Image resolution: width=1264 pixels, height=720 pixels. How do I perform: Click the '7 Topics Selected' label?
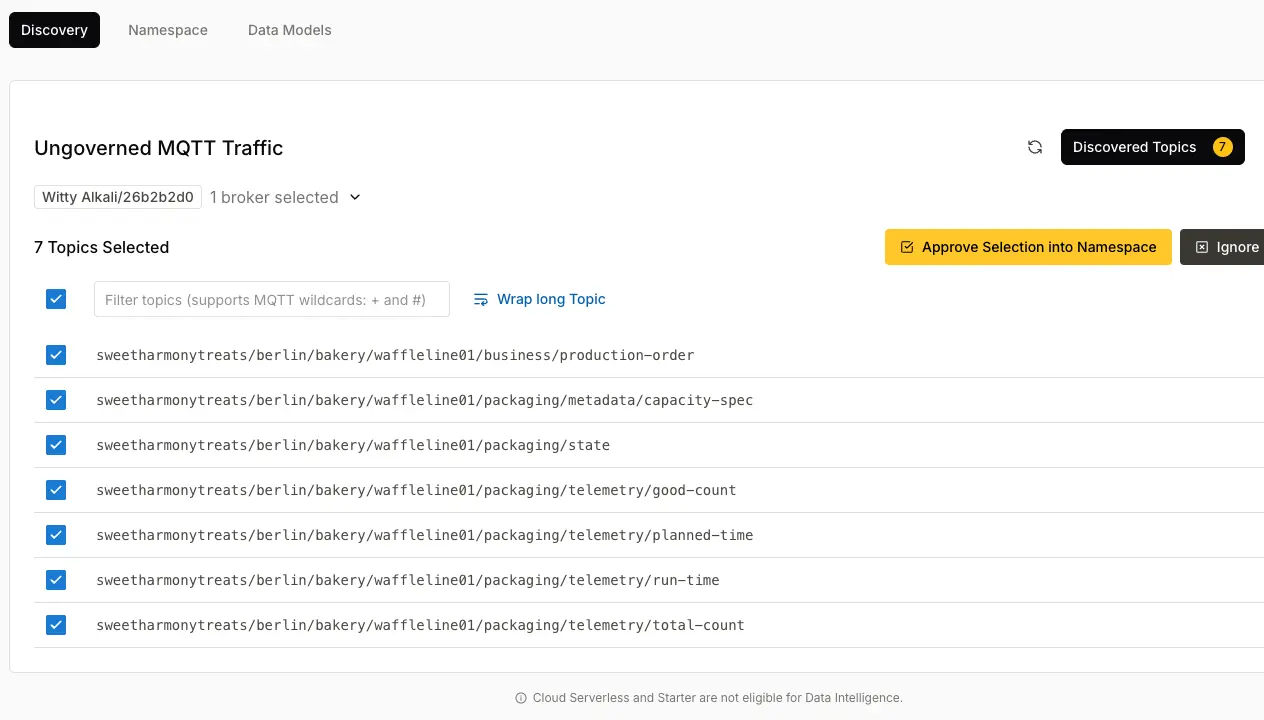coord(102,247)
